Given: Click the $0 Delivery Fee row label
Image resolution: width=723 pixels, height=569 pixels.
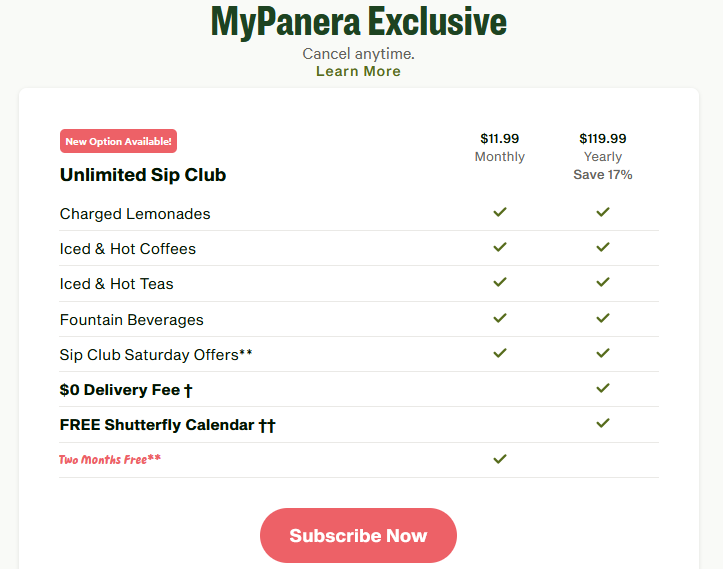Looking at the screenshot, I should [x=126, y=390].
